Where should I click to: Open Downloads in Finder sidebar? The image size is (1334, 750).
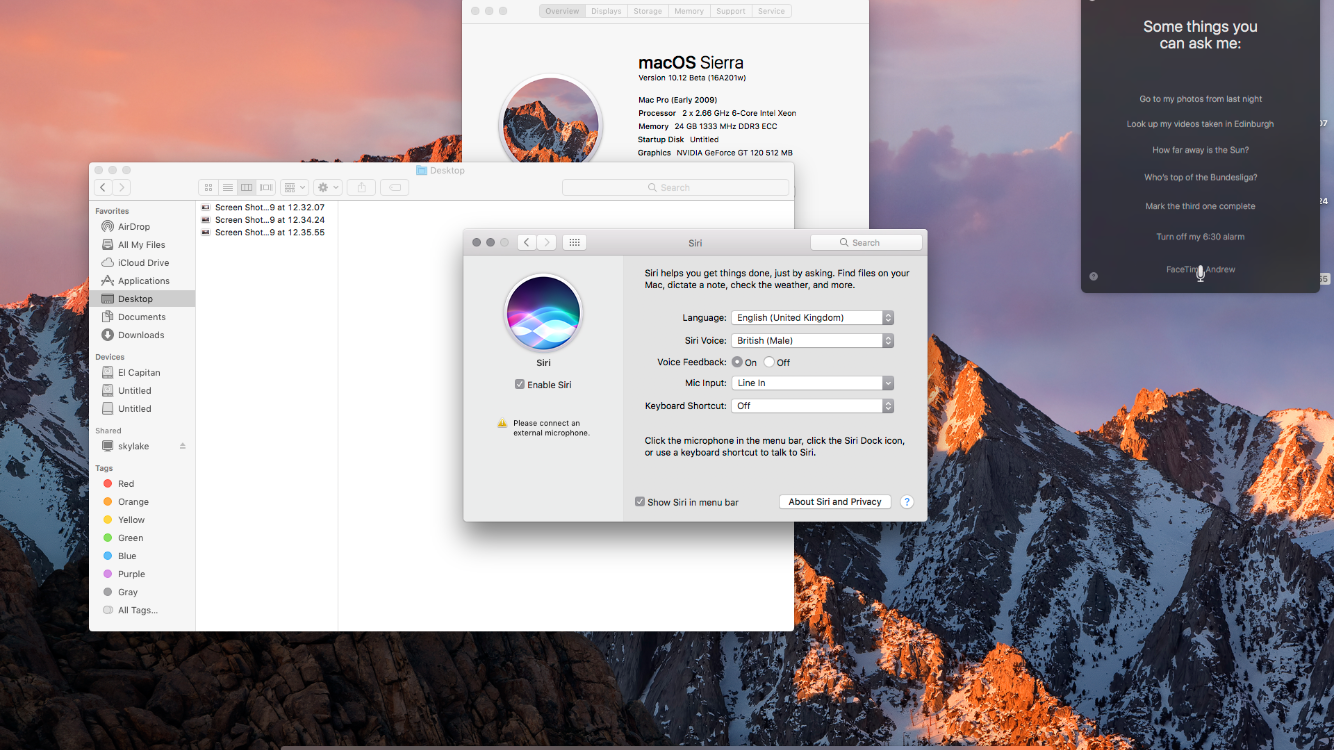(142, 335)
